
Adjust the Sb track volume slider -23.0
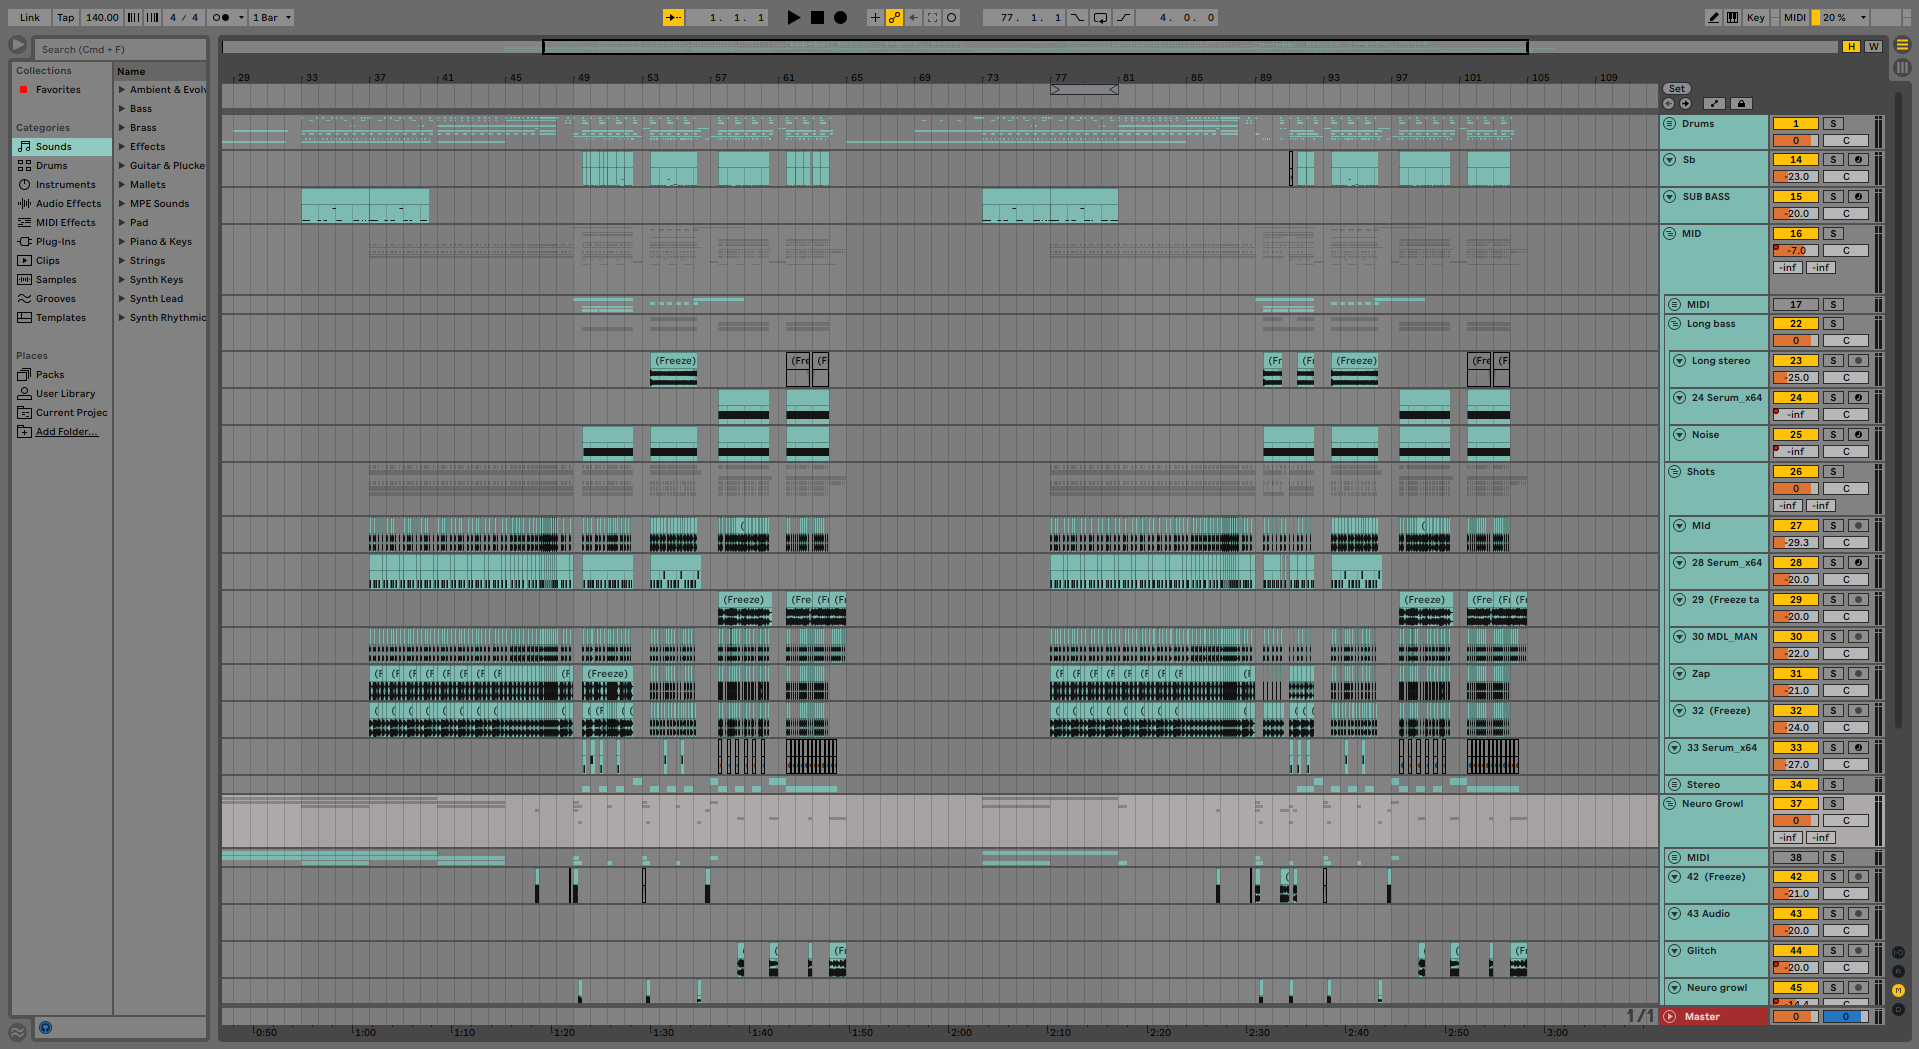point(1795,177)
